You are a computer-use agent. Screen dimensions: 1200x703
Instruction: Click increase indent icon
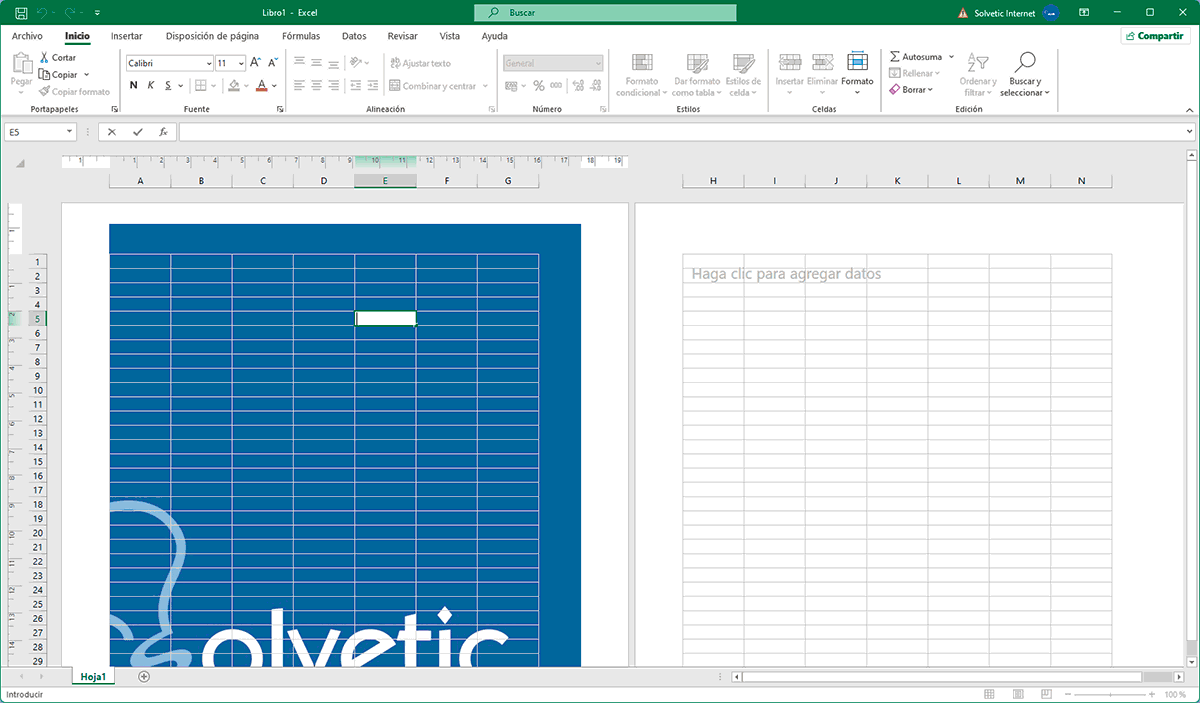click(x=372, y=86)
